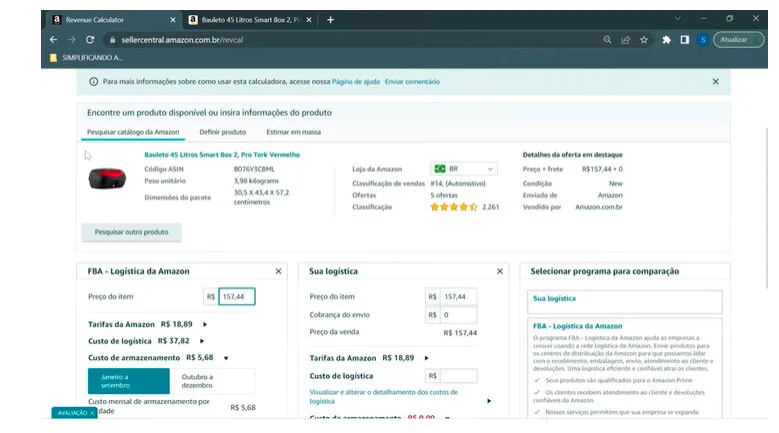Select the Janeiro a setembro storage period

(x=129, y=381)
